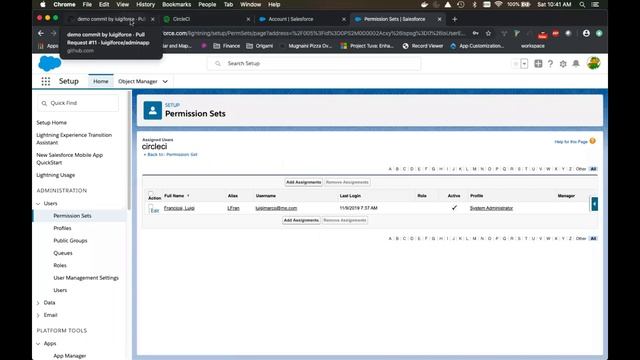Open a new browser tab
The width and height of the screenshot is (640, 360).
point(455,19)
